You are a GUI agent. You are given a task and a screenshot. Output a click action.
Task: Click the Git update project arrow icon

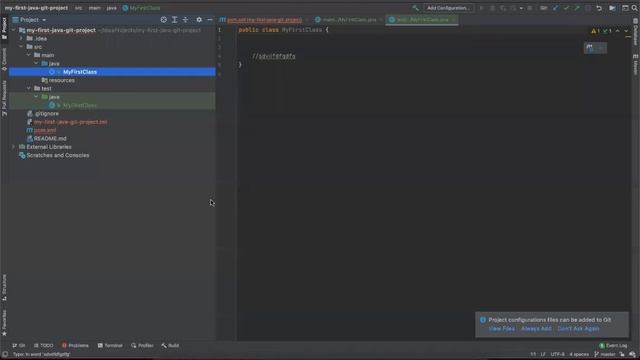(555, 8)
